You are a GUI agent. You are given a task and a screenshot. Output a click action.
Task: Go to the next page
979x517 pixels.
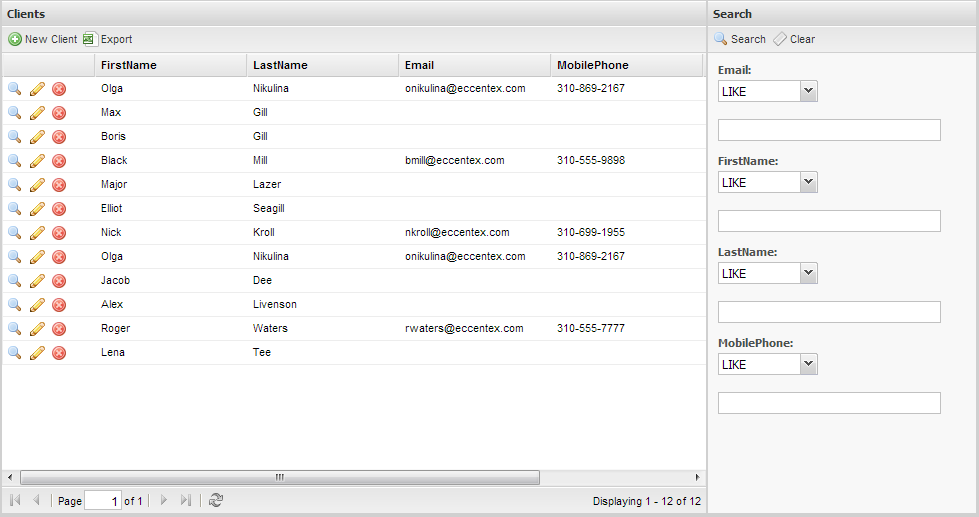click(164, 500)
